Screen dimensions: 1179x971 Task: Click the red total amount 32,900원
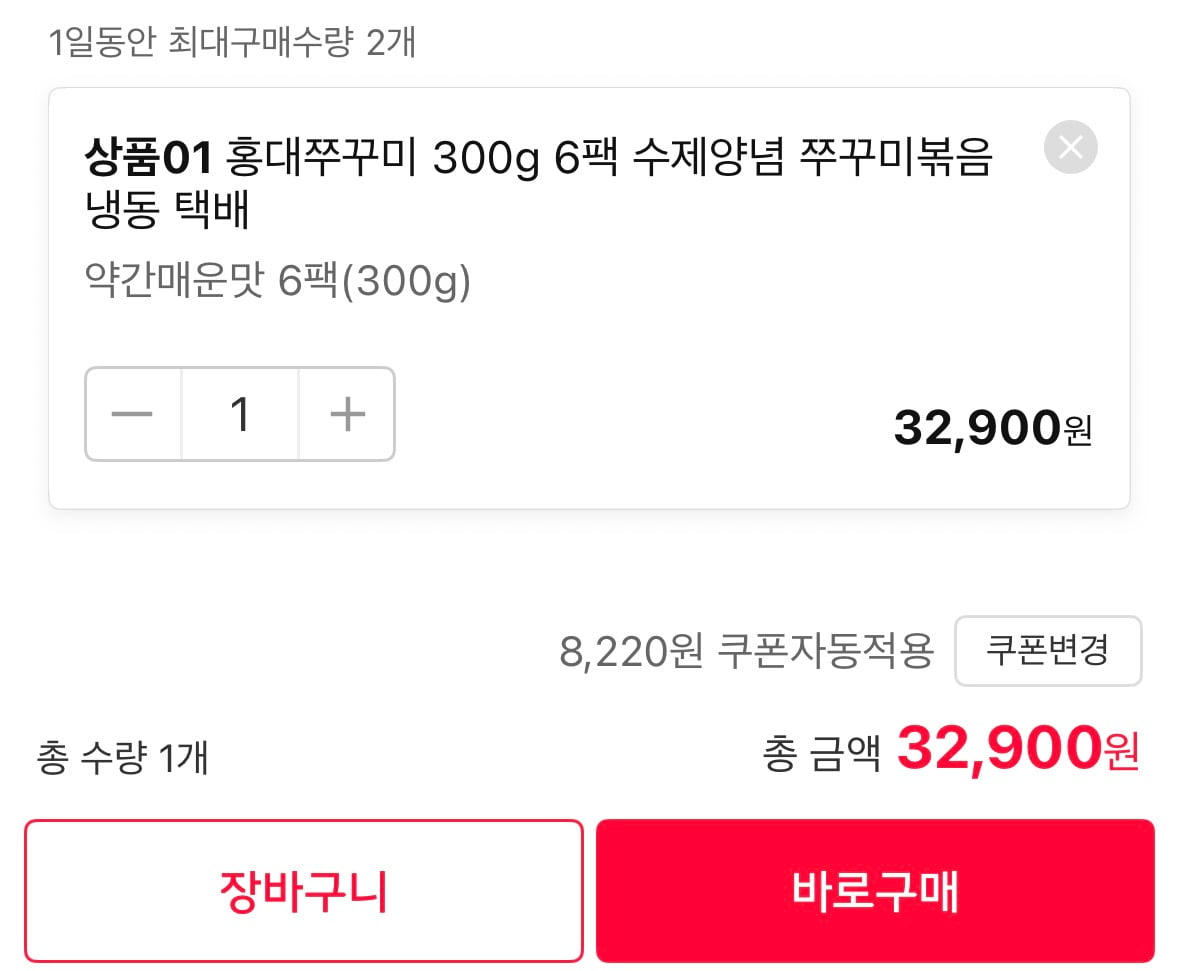tap(1018, 748)
